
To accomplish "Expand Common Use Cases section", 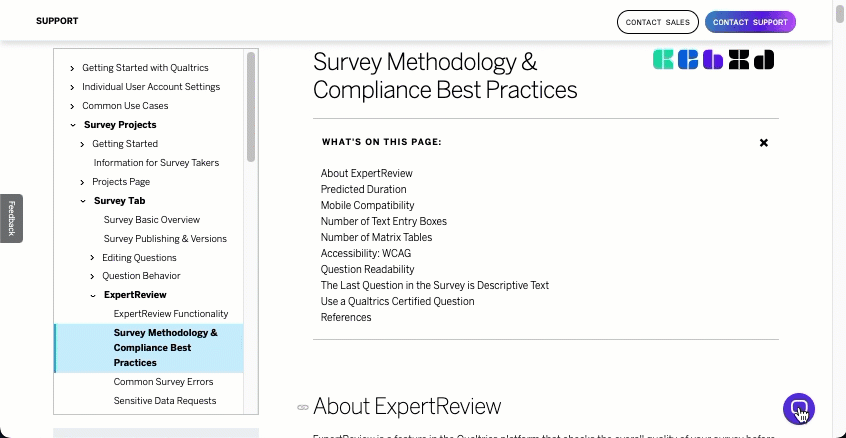I will pyautogui.click(x=72, y=106).
